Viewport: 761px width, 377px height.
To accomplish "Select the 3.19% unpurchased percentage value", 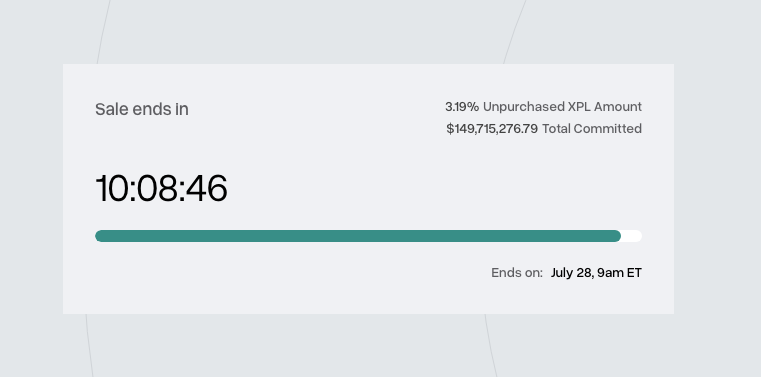I will click(462, 106).
